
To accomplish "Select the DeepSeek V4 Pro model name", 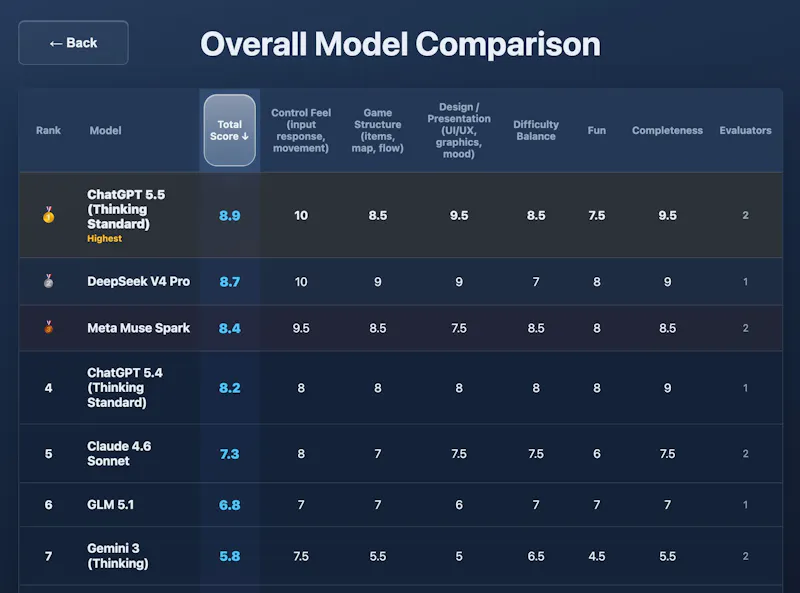I will [138, 281].
